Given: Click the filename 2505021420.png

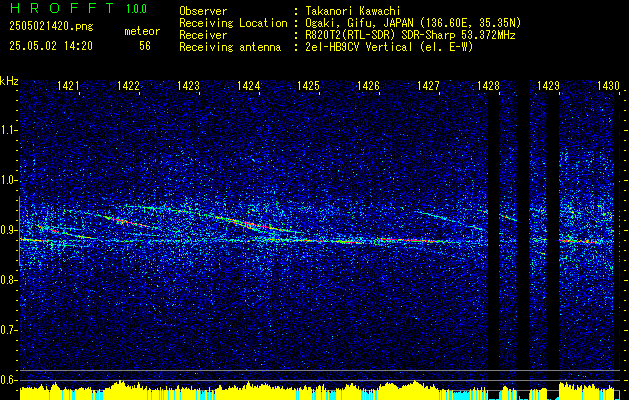Looking at the screenshot, I should coord(51,27).
